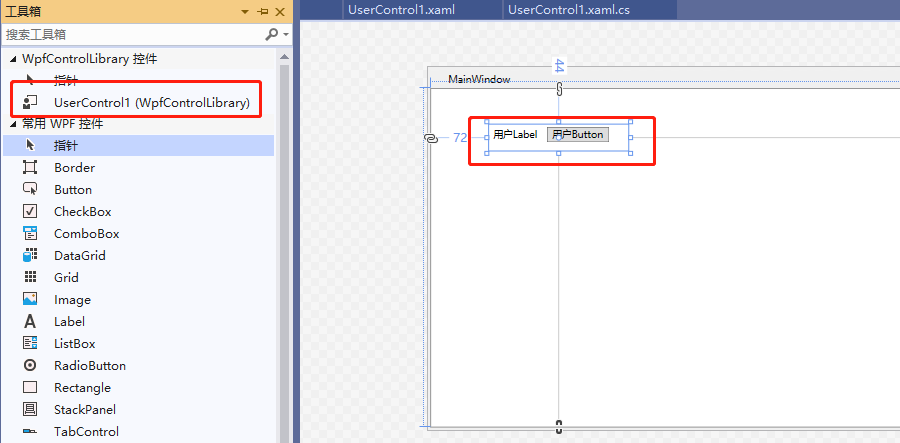Select the Rectangle control icon

pos(30,387)
